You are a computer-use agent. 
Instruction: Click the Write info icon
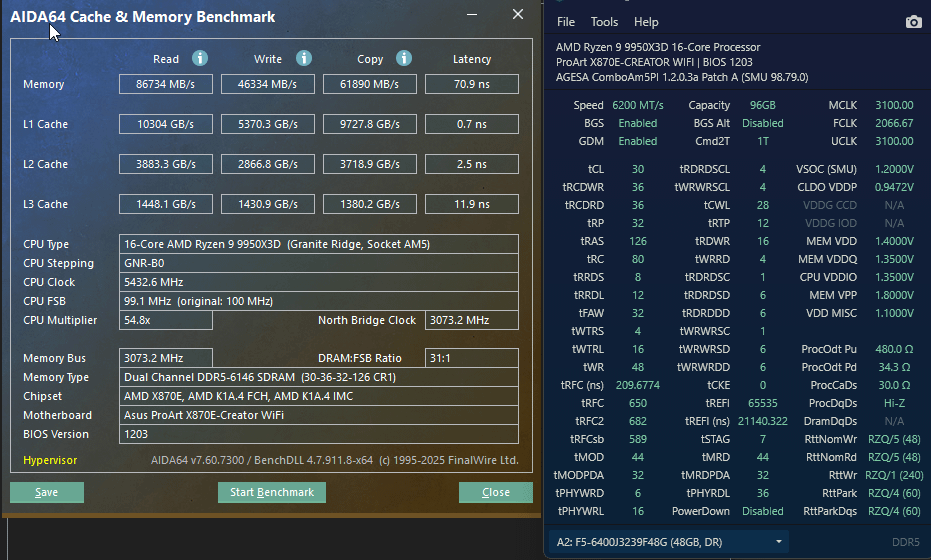pyautogui.click(x=304, y=58)
